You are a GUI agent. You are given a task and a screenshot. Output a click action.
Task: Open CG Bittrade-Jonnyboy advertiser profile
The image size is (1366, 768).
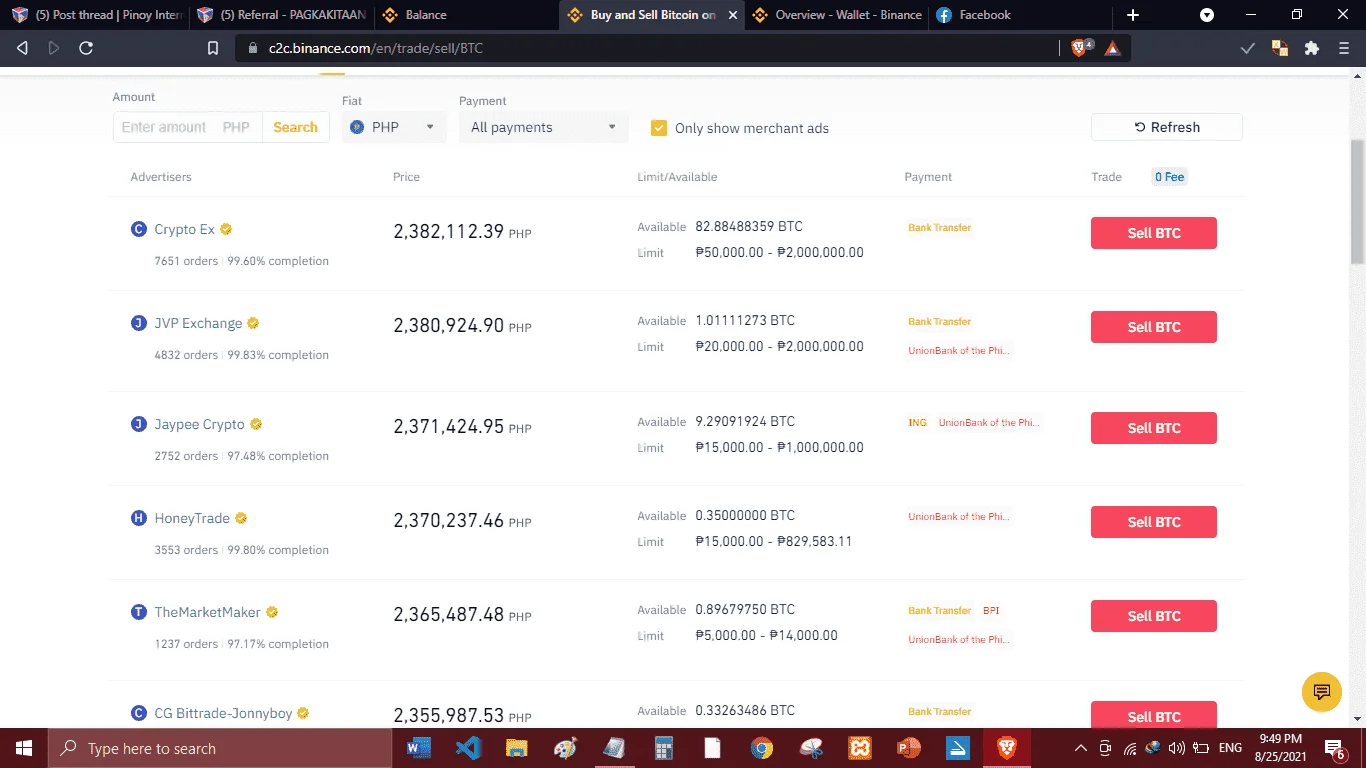pos(223,713)
